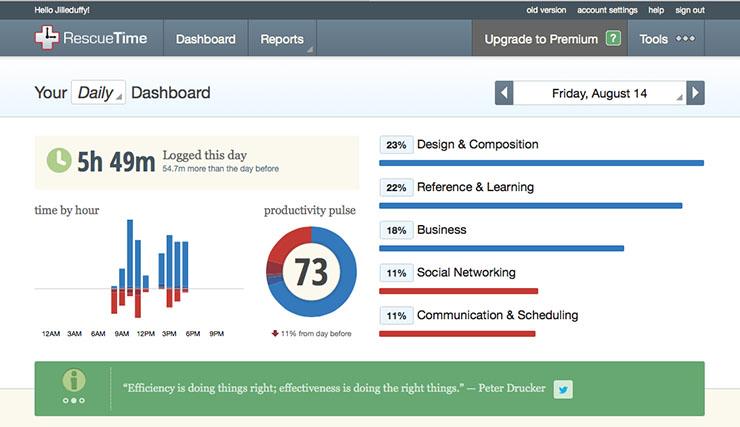Image resolution: width=740 pixels, height=427 pixels.
Task: Open the Dashboard tab
Action: [x=206, y=39]
